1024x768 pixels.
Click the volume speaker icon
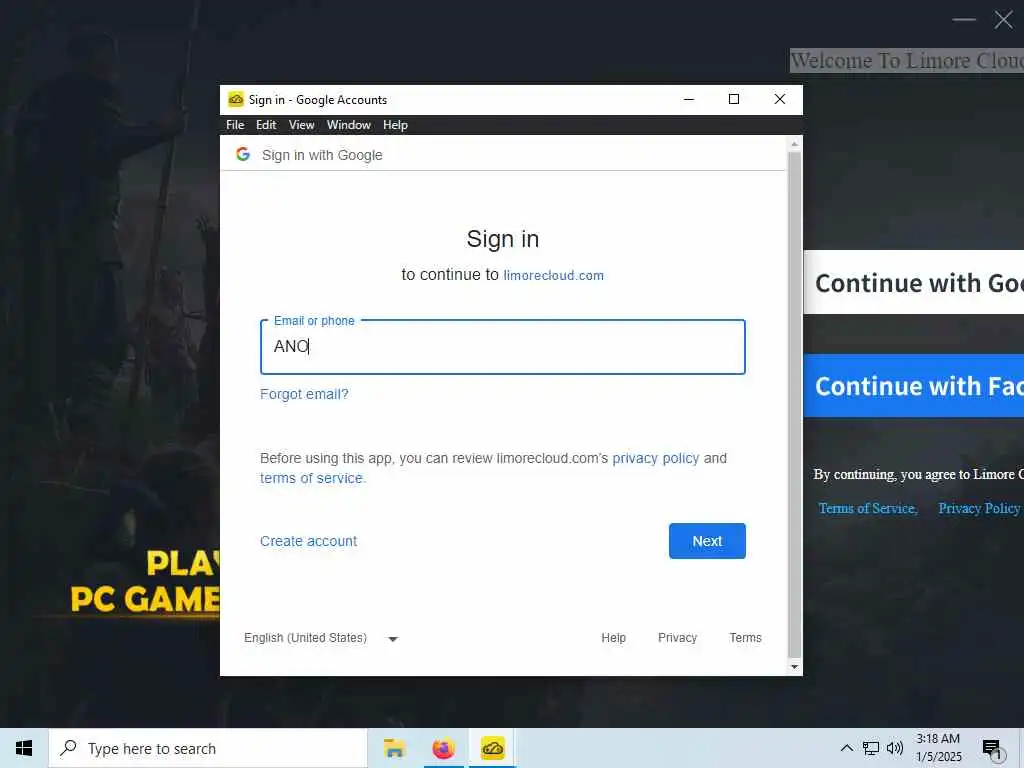coord(895,748)
